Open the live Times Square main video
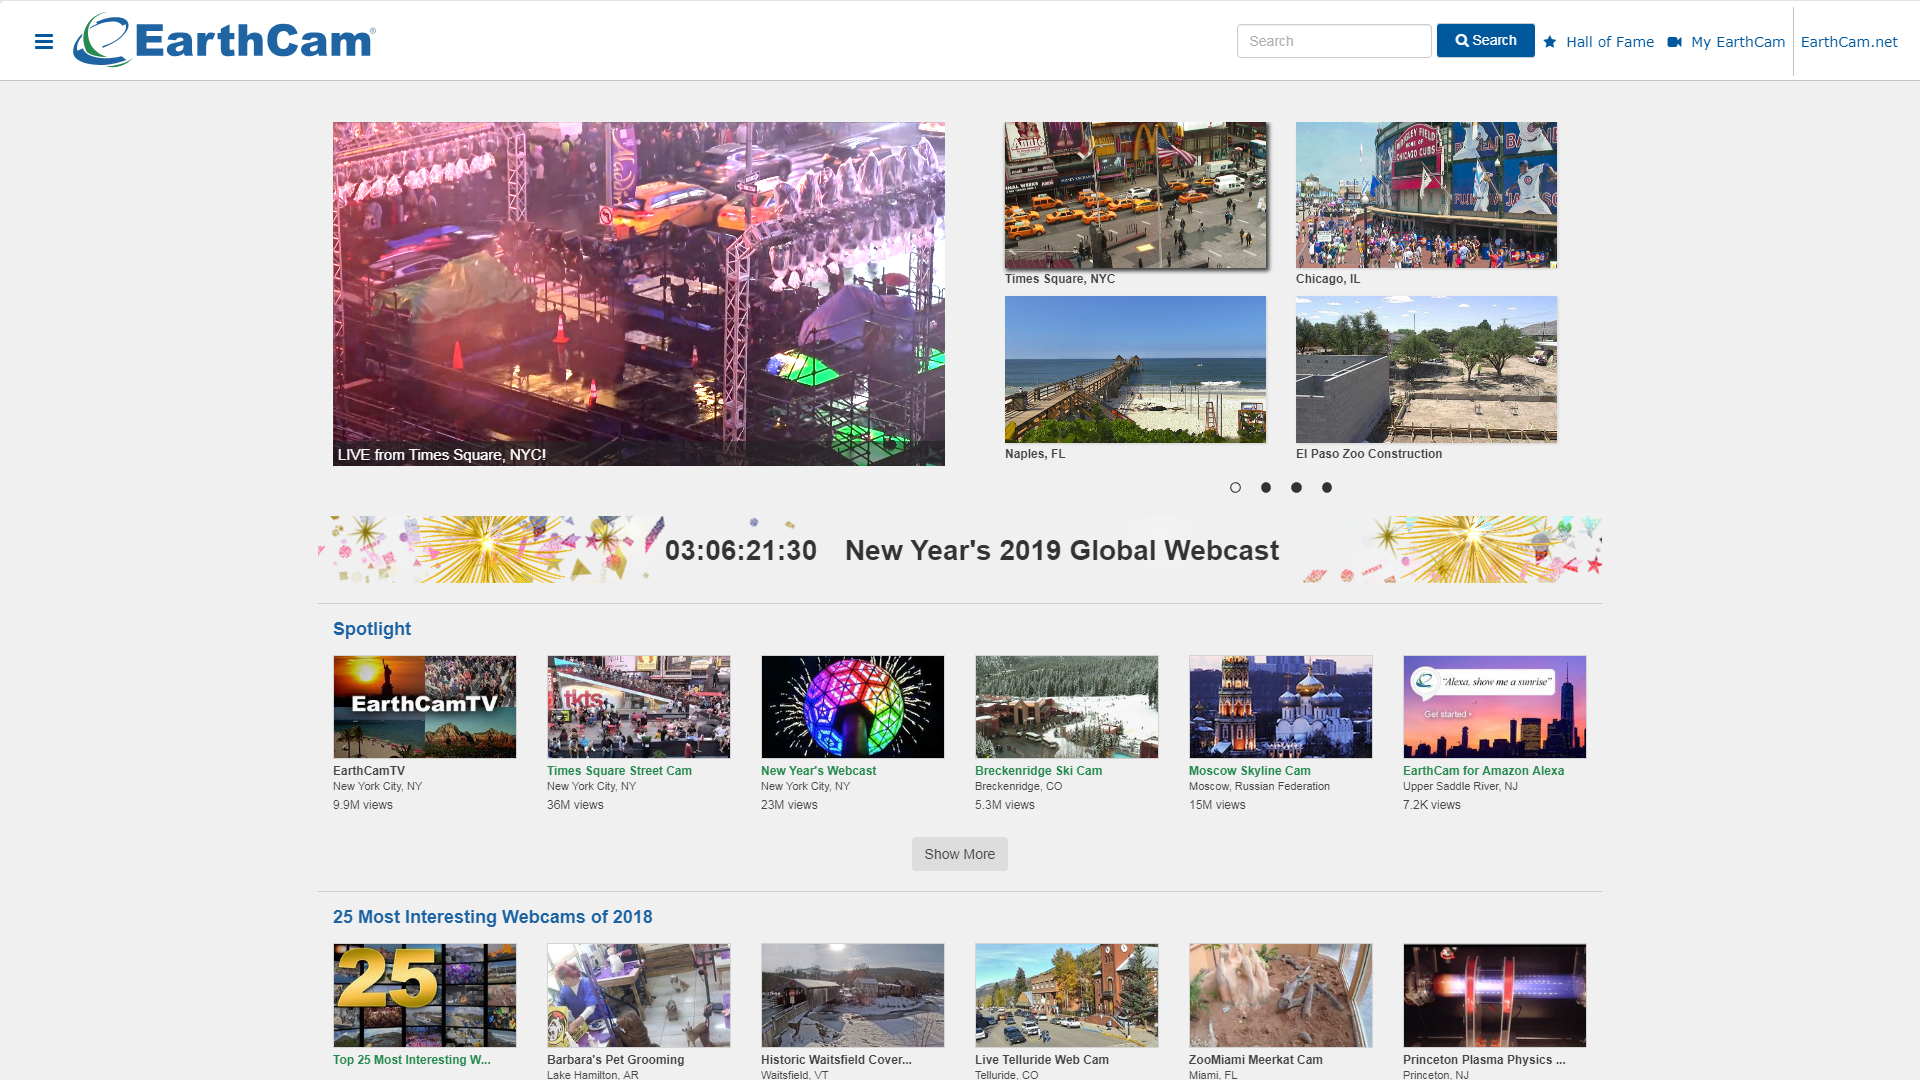The width and height of the screenshot is (1920, 1080). [x=638, y=293]
